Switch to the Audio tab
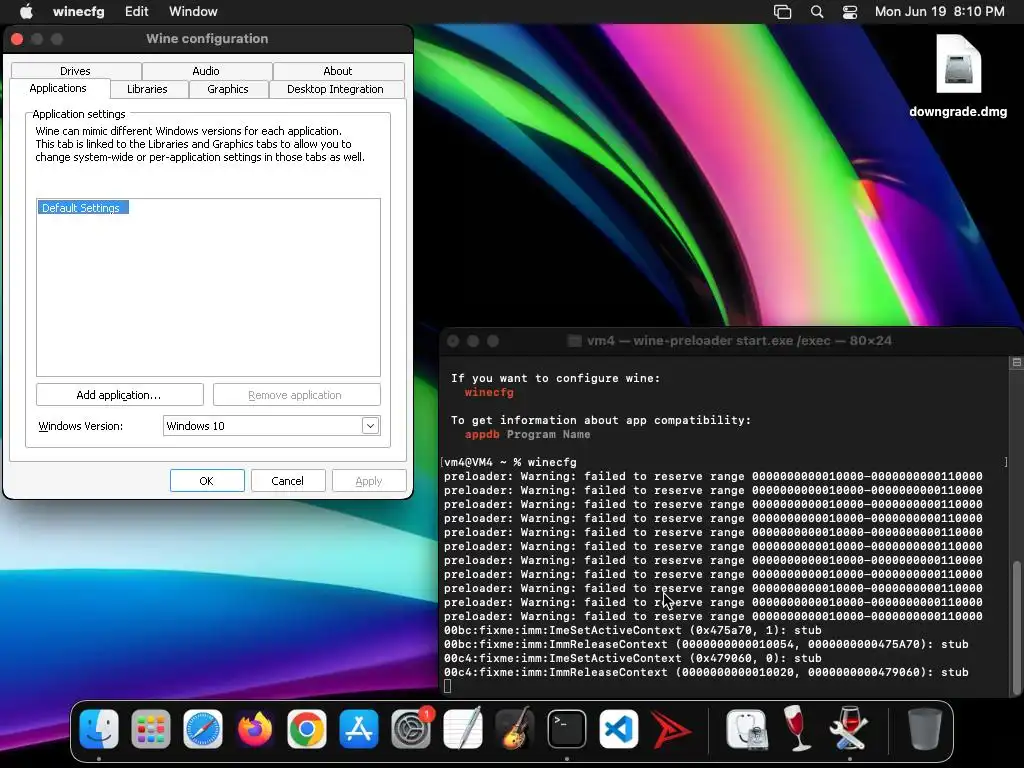Viewport: 1024px width, 768px height. [206, 71]
